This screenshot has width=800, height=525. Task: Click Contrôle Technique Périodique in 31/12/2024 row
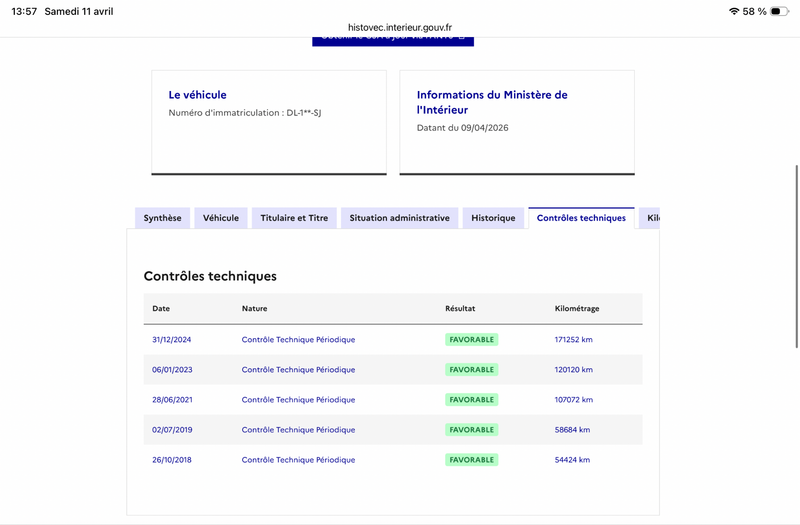[x=298, y=339]
